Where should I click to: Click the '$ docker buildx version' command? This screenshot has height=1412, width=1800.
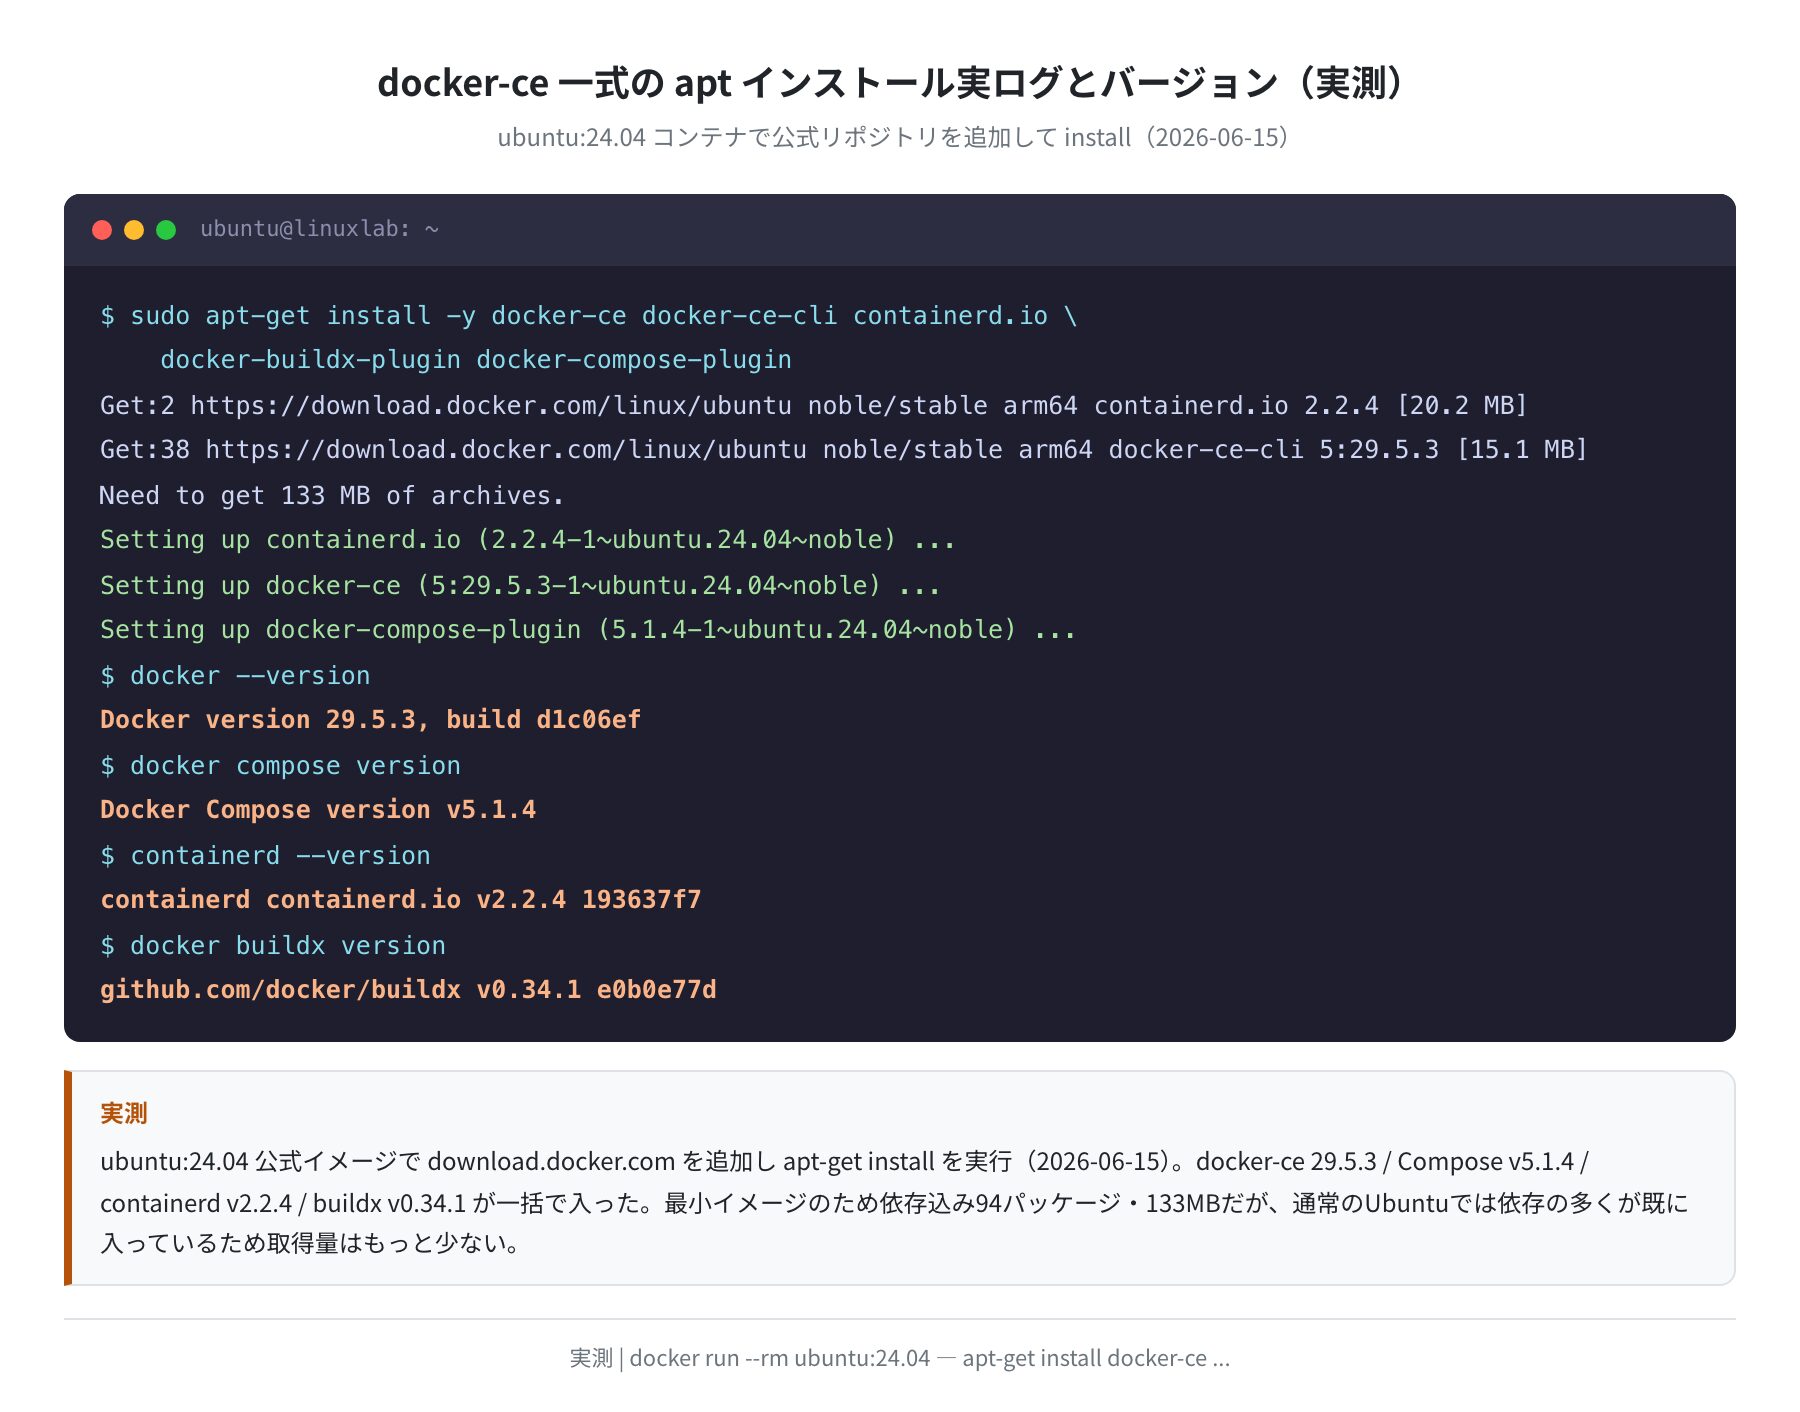click(x=273, y=946)
